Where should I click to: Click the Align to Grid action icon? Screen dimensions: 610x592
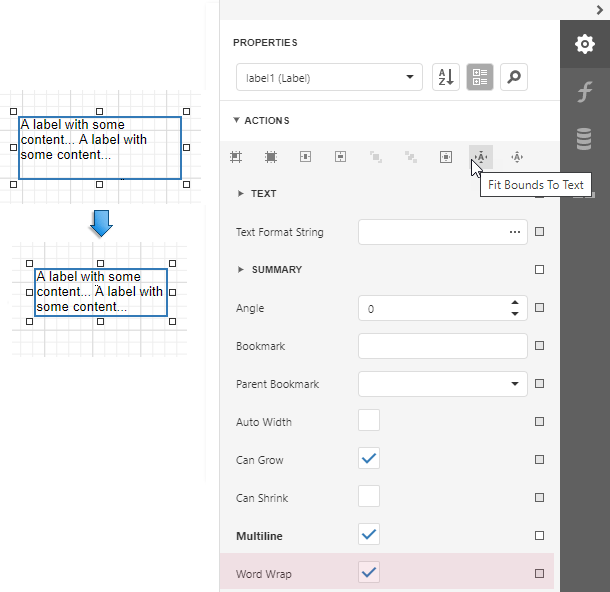[x=236, y=157]
